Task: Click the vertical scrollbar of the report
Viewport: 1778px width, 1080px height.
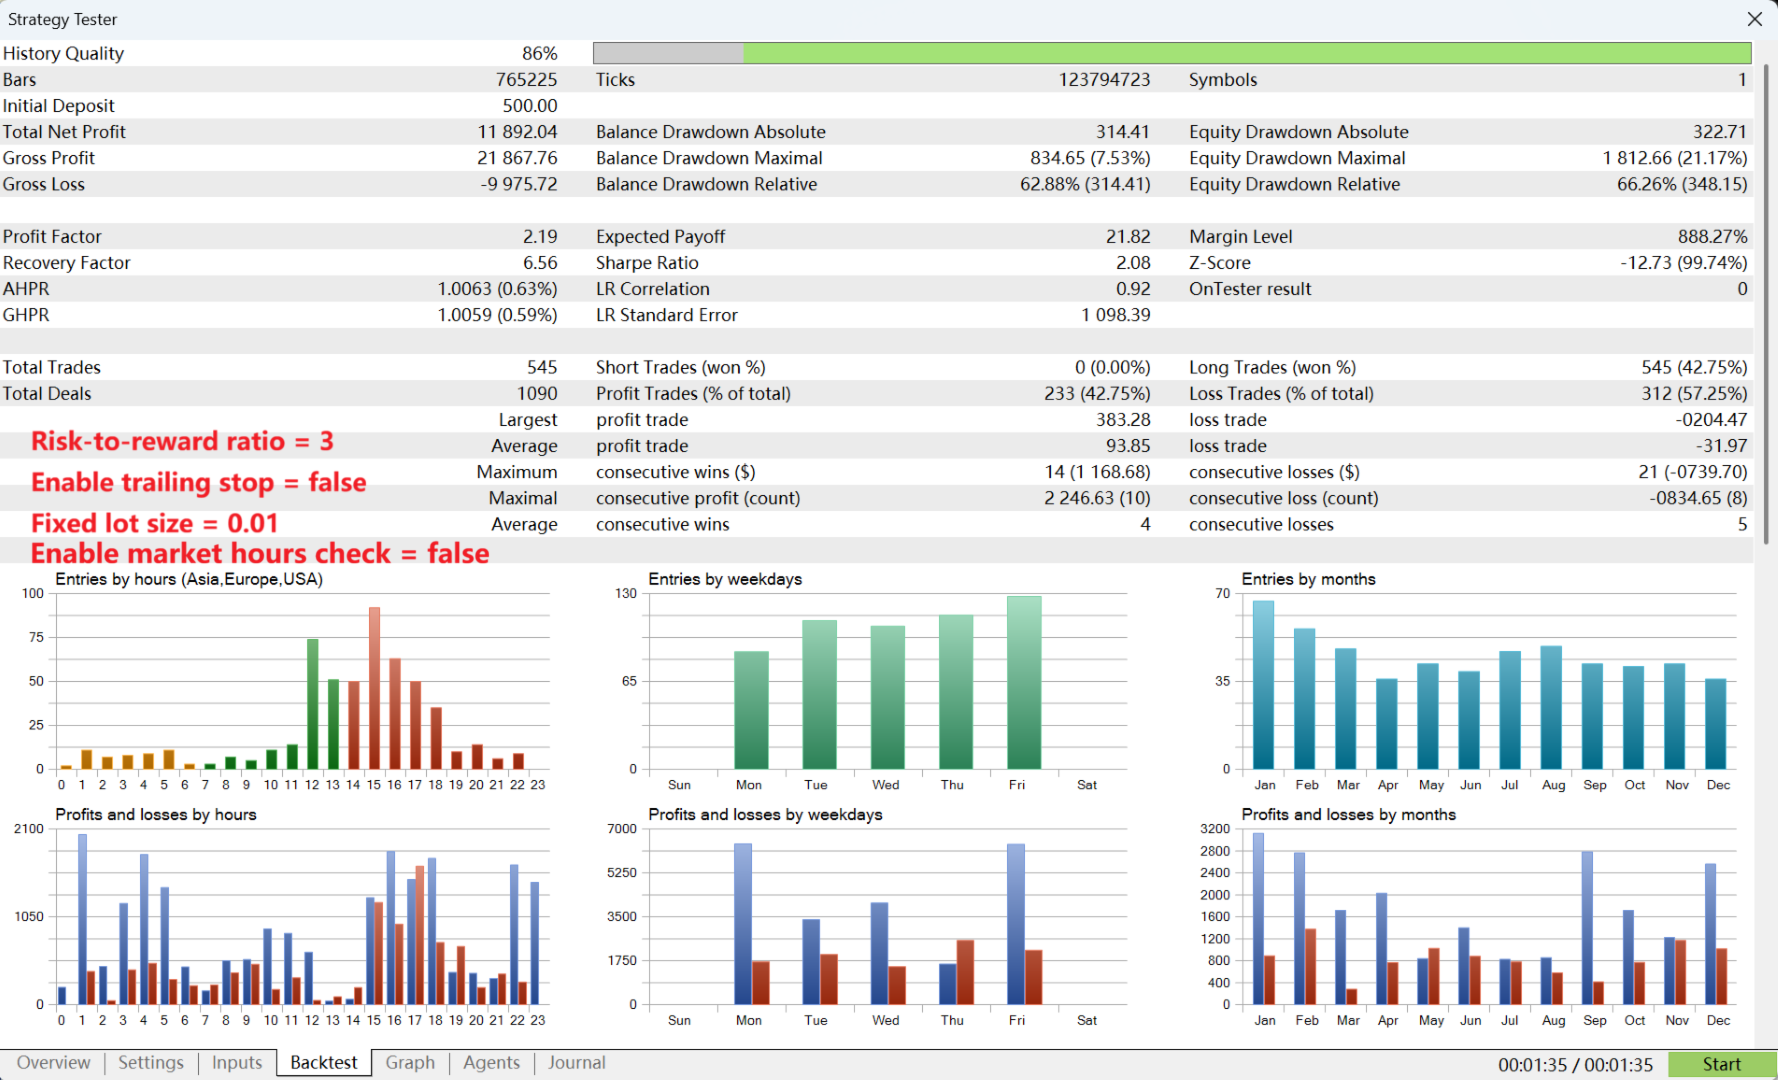Action: [x=1766, y=304]
